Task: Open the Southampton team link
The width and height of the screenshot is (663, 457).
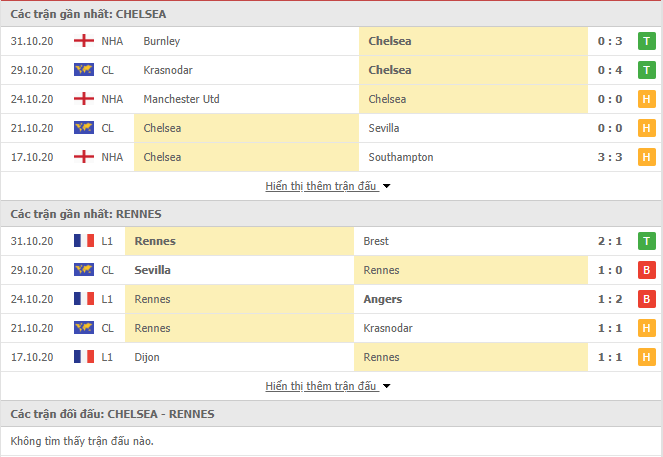Action: point(401,157)
